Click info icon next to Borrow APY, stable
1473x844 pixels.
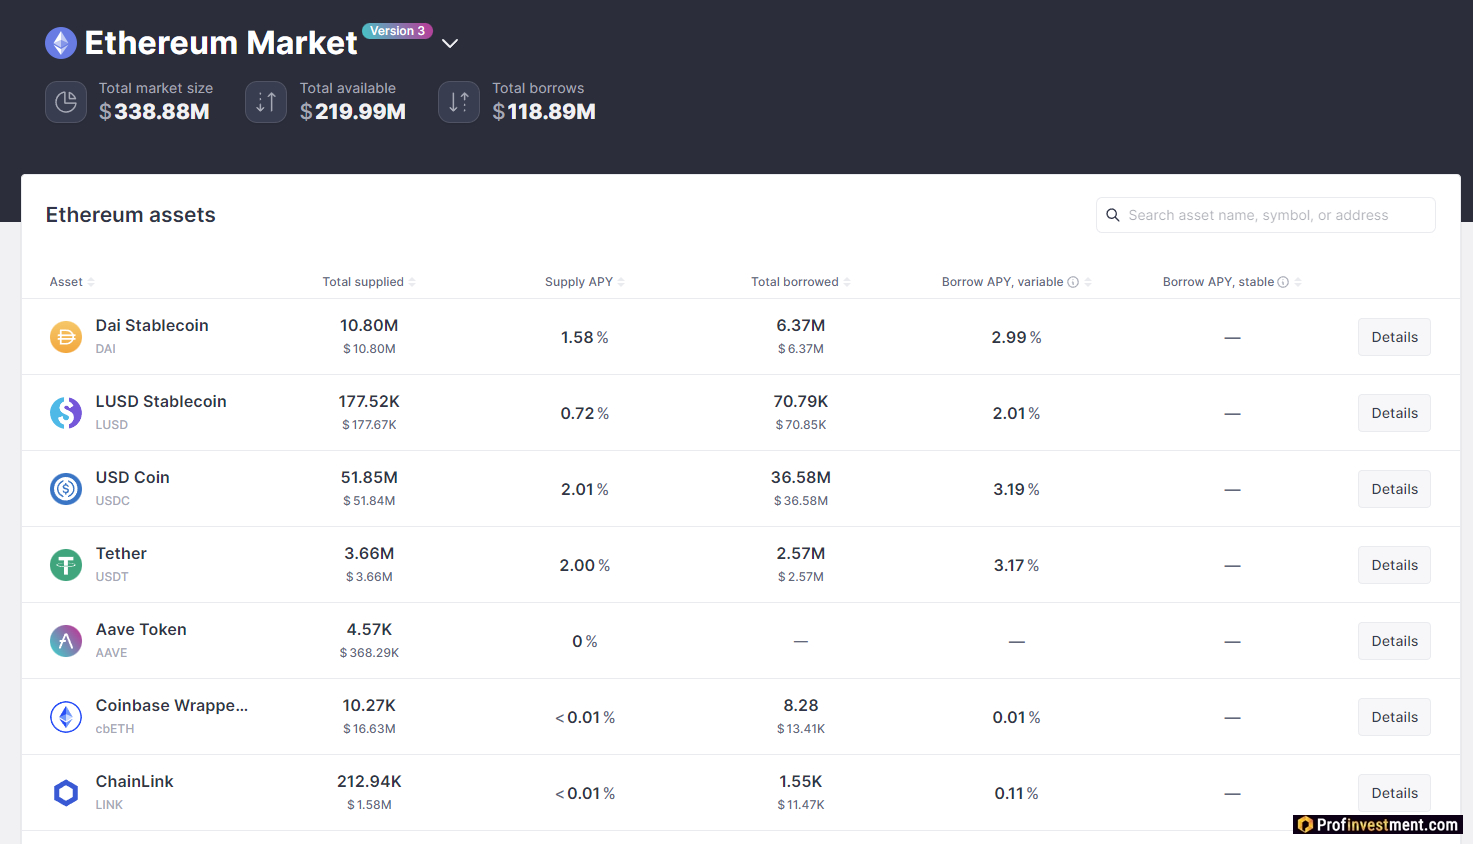[x=1283, y=282]
